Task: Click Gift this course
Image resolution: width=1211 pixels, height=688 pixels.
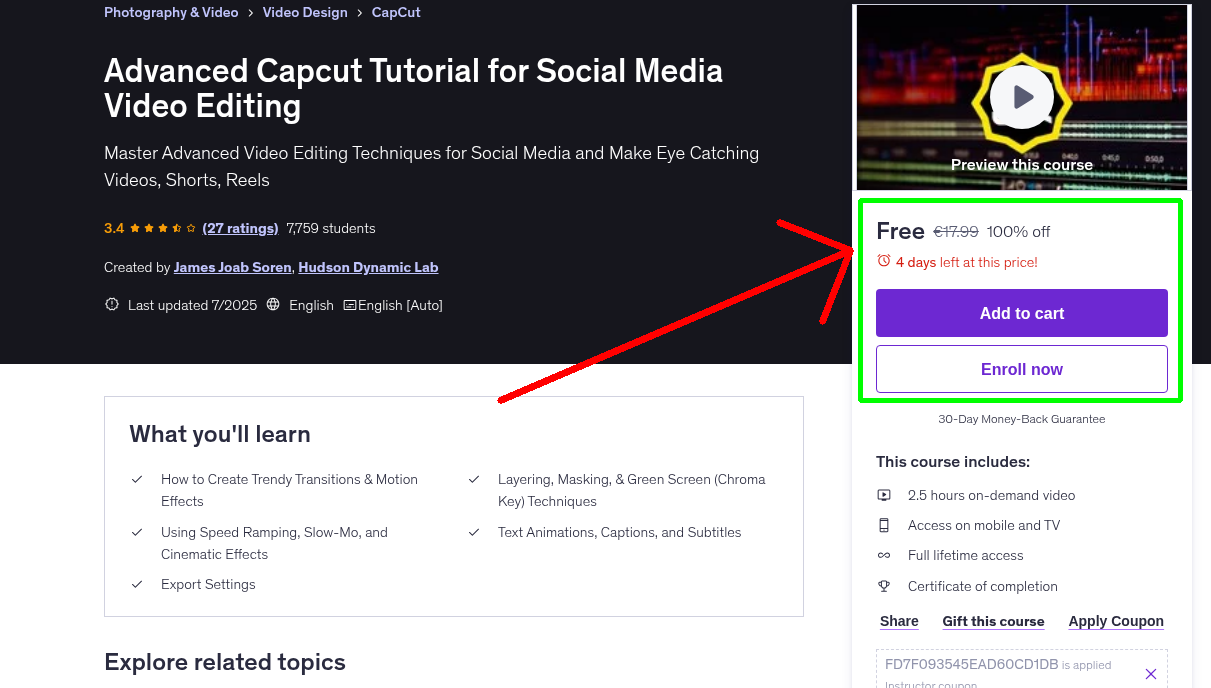Action: coord(993,621)
